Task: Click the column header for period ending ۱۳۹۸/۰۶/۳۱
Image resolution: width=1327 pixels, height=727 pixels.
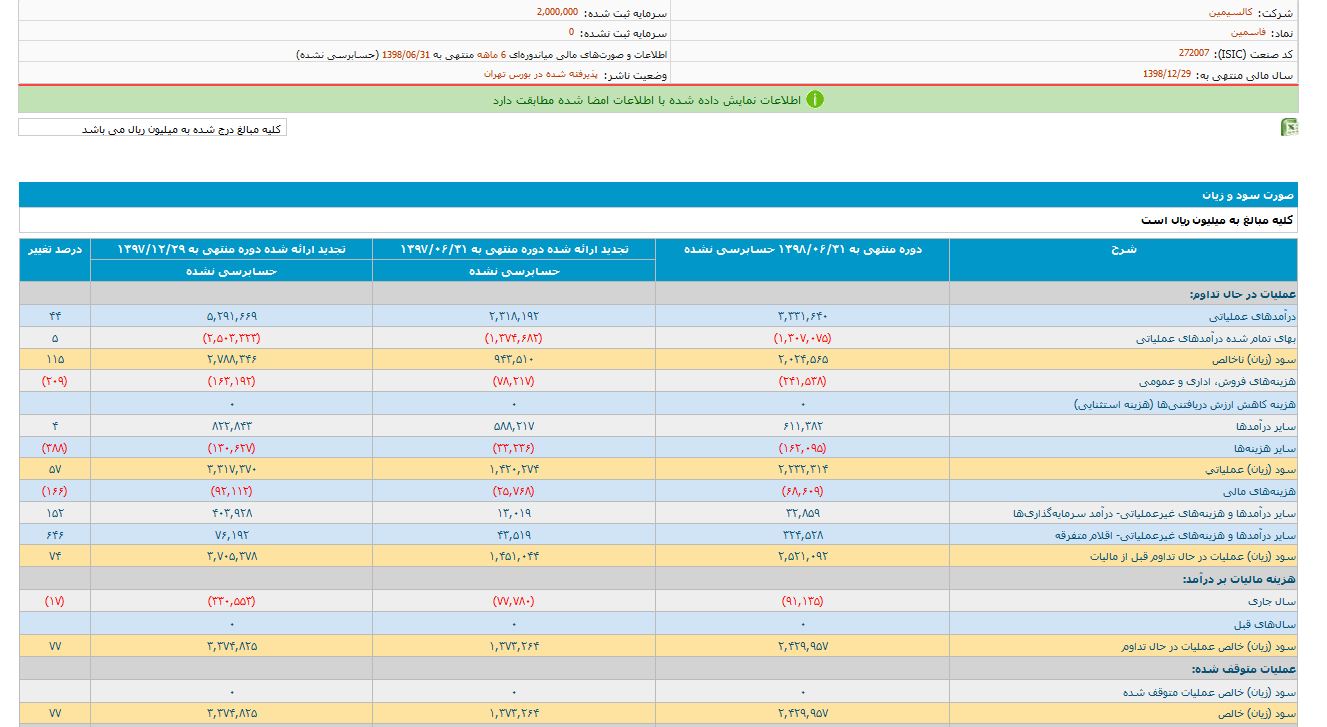Action: 802,259
